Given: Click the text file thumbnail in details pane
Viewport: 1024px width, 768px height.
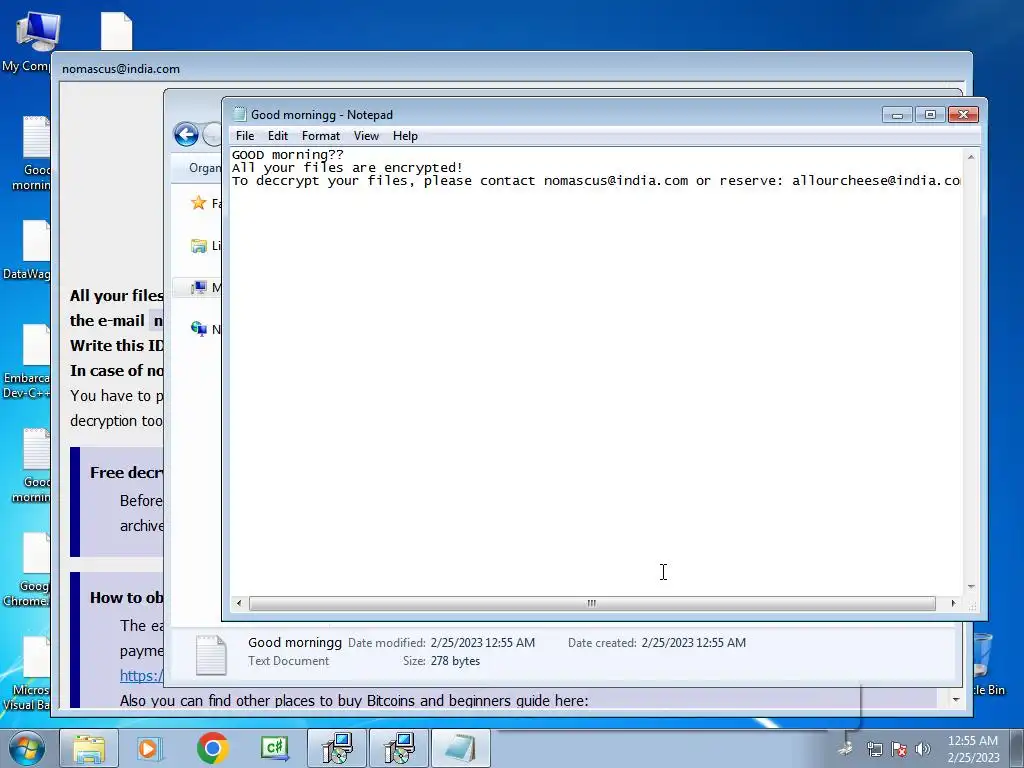Looking at the screenshot, I should (211, 654).
